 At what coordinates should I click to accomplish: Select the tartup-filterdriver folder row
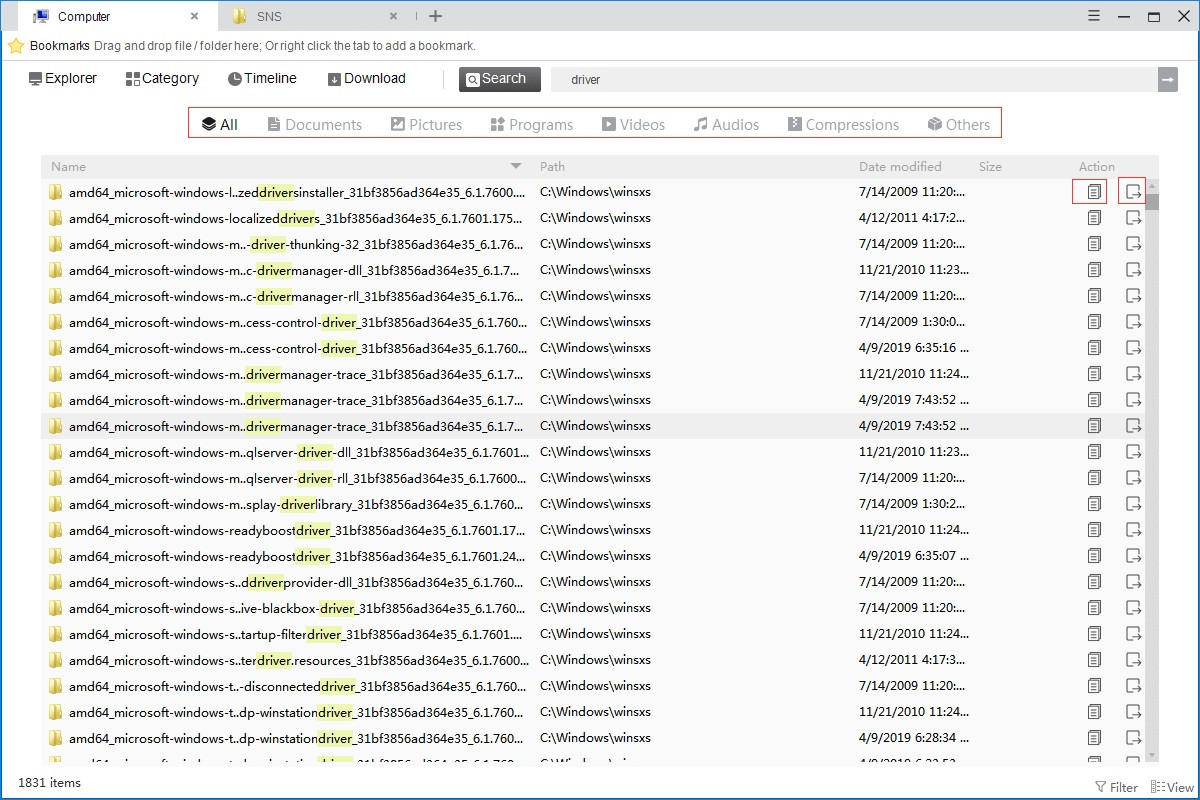[593, 633]
